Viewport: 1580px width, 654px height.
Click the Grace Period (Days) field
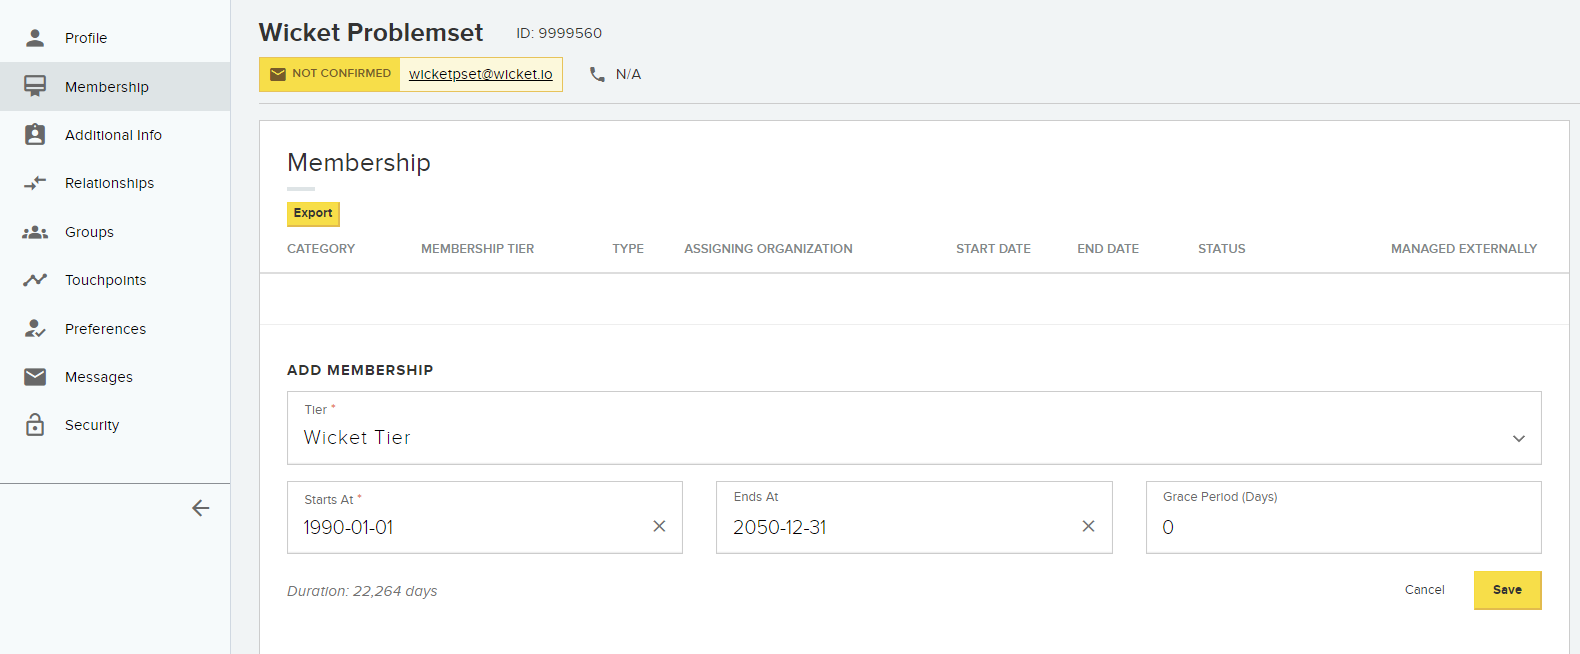click(1343, 517)
